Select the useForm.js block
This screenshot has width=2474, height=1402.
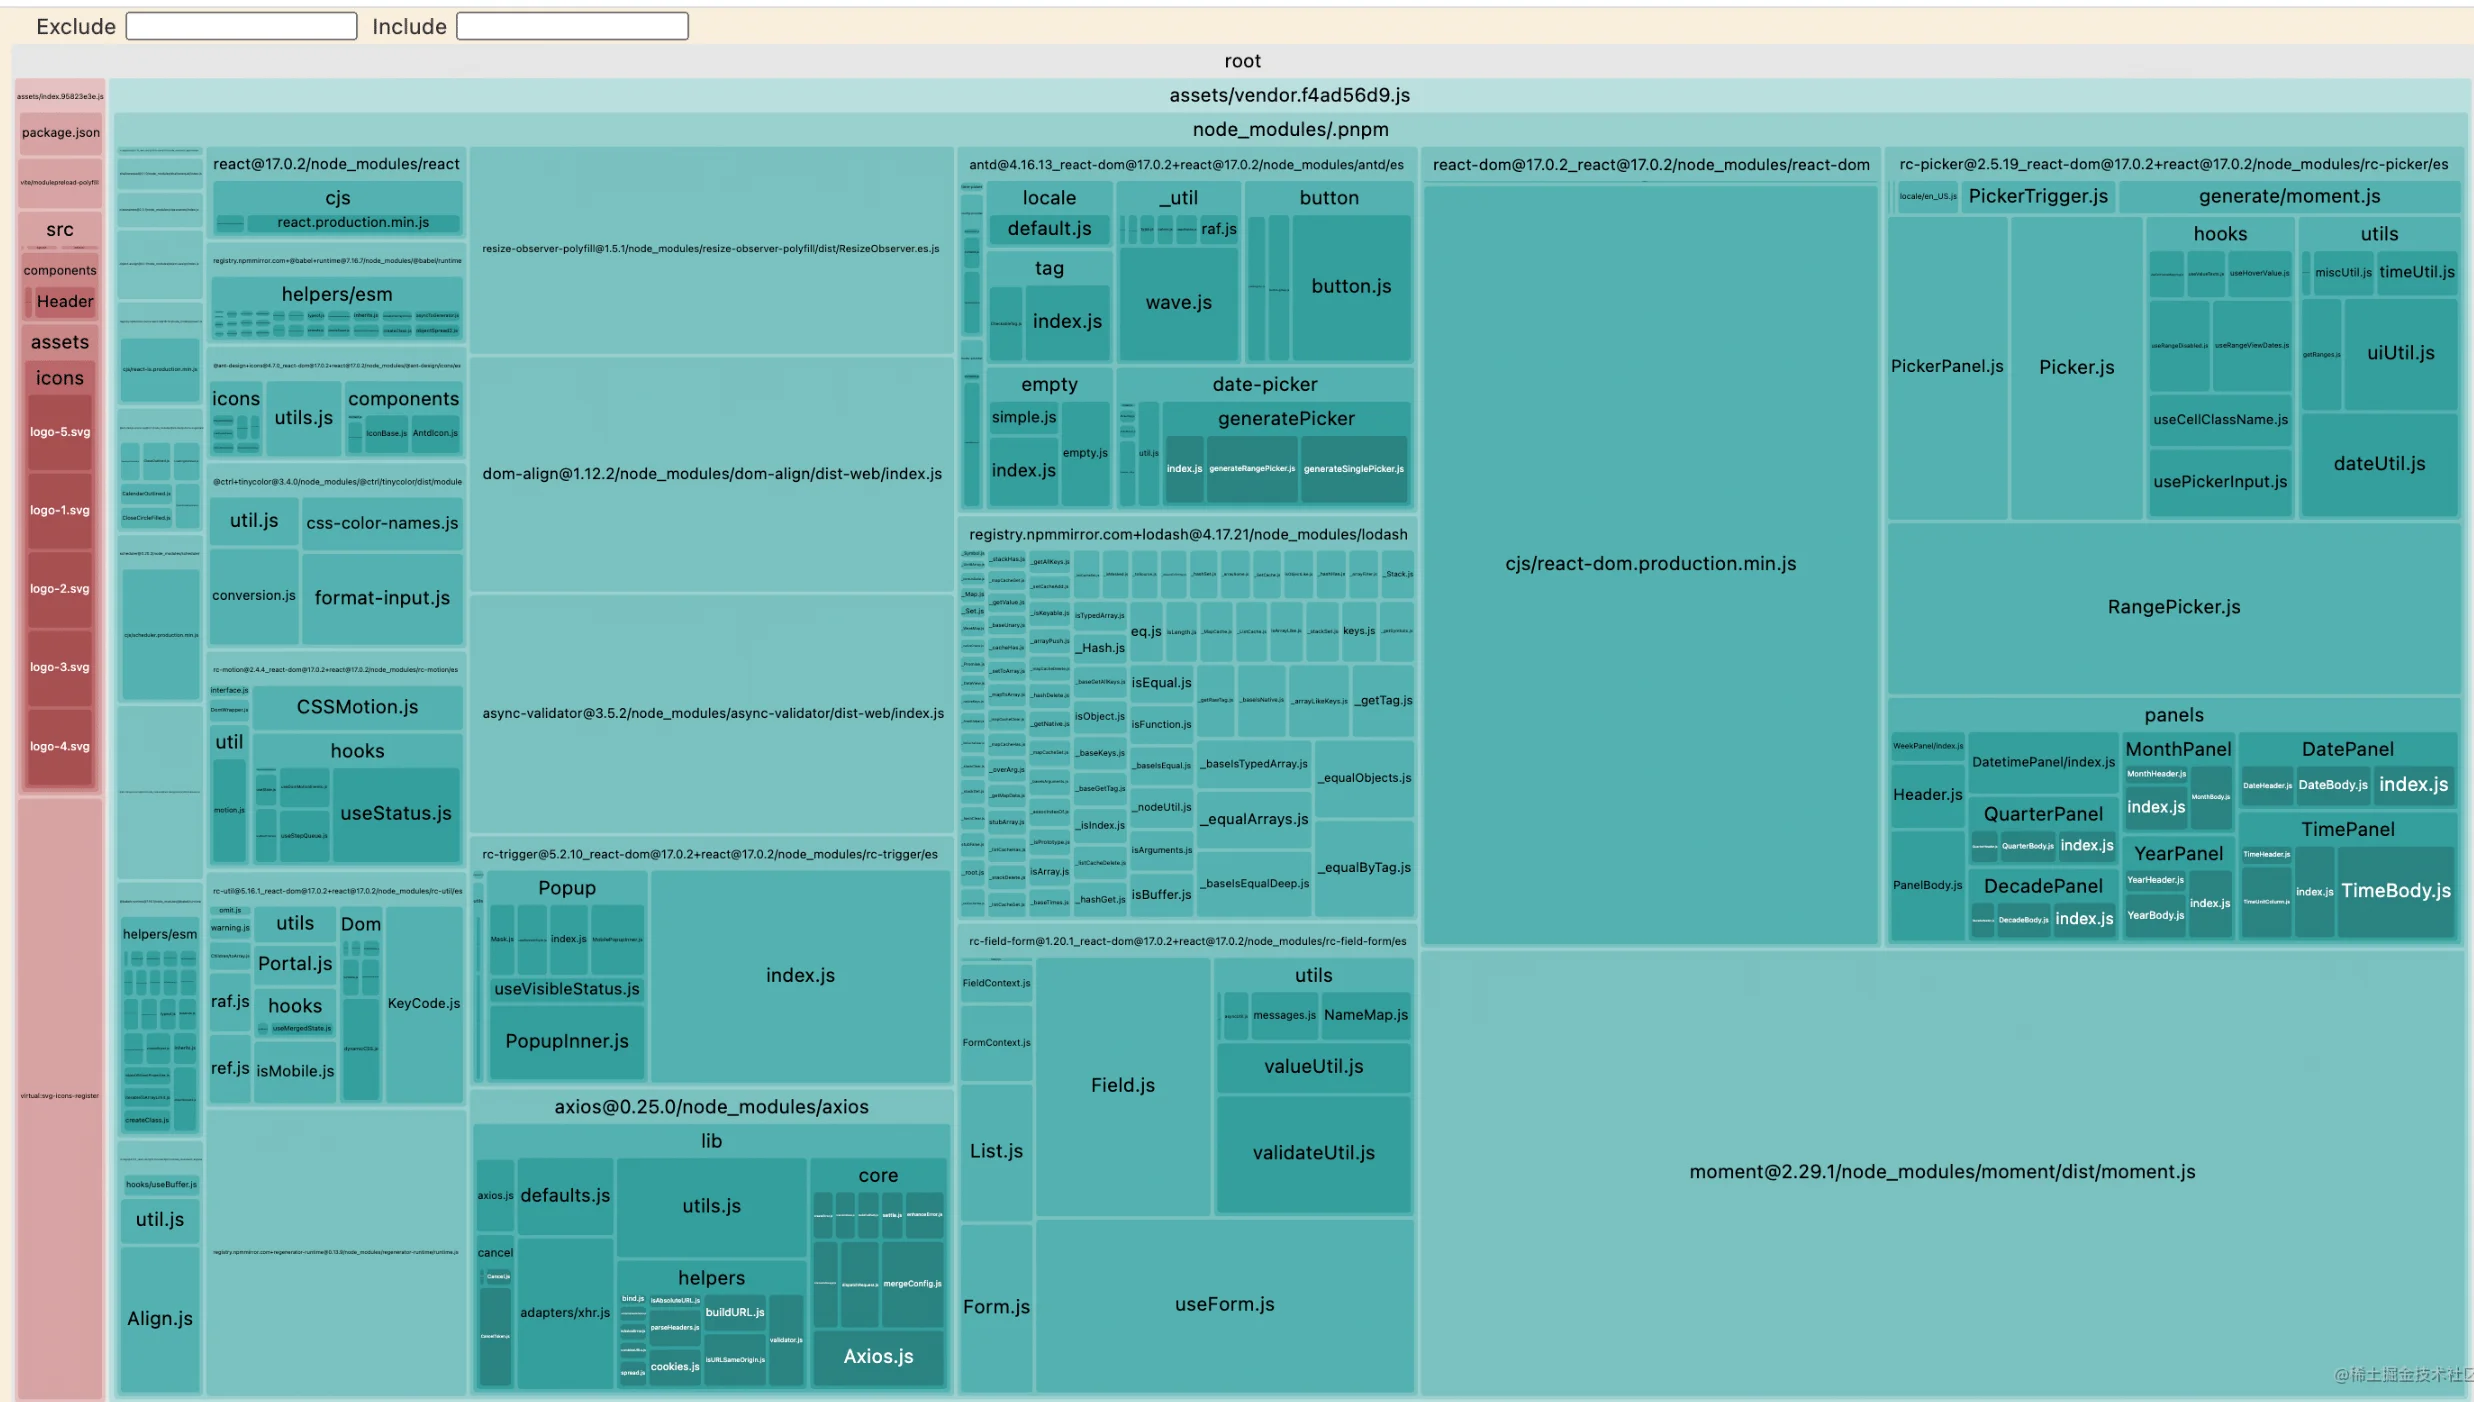[x=1224, y=1305]
